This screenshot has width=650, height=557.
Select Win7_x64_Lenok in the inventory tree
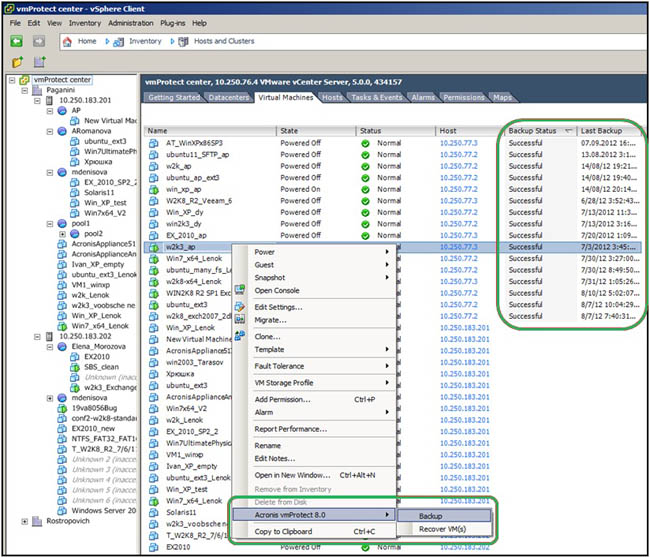100,326
